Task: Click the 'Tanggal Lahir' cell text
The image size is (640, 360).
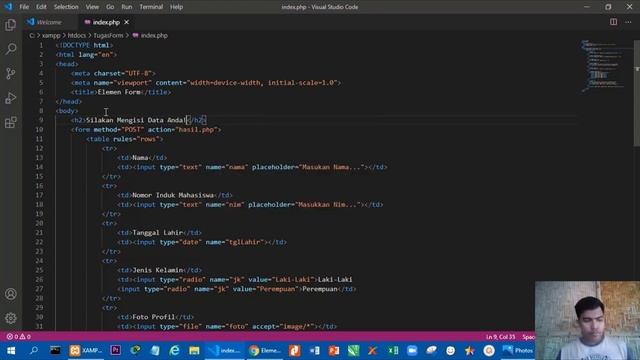Action: 158,233
